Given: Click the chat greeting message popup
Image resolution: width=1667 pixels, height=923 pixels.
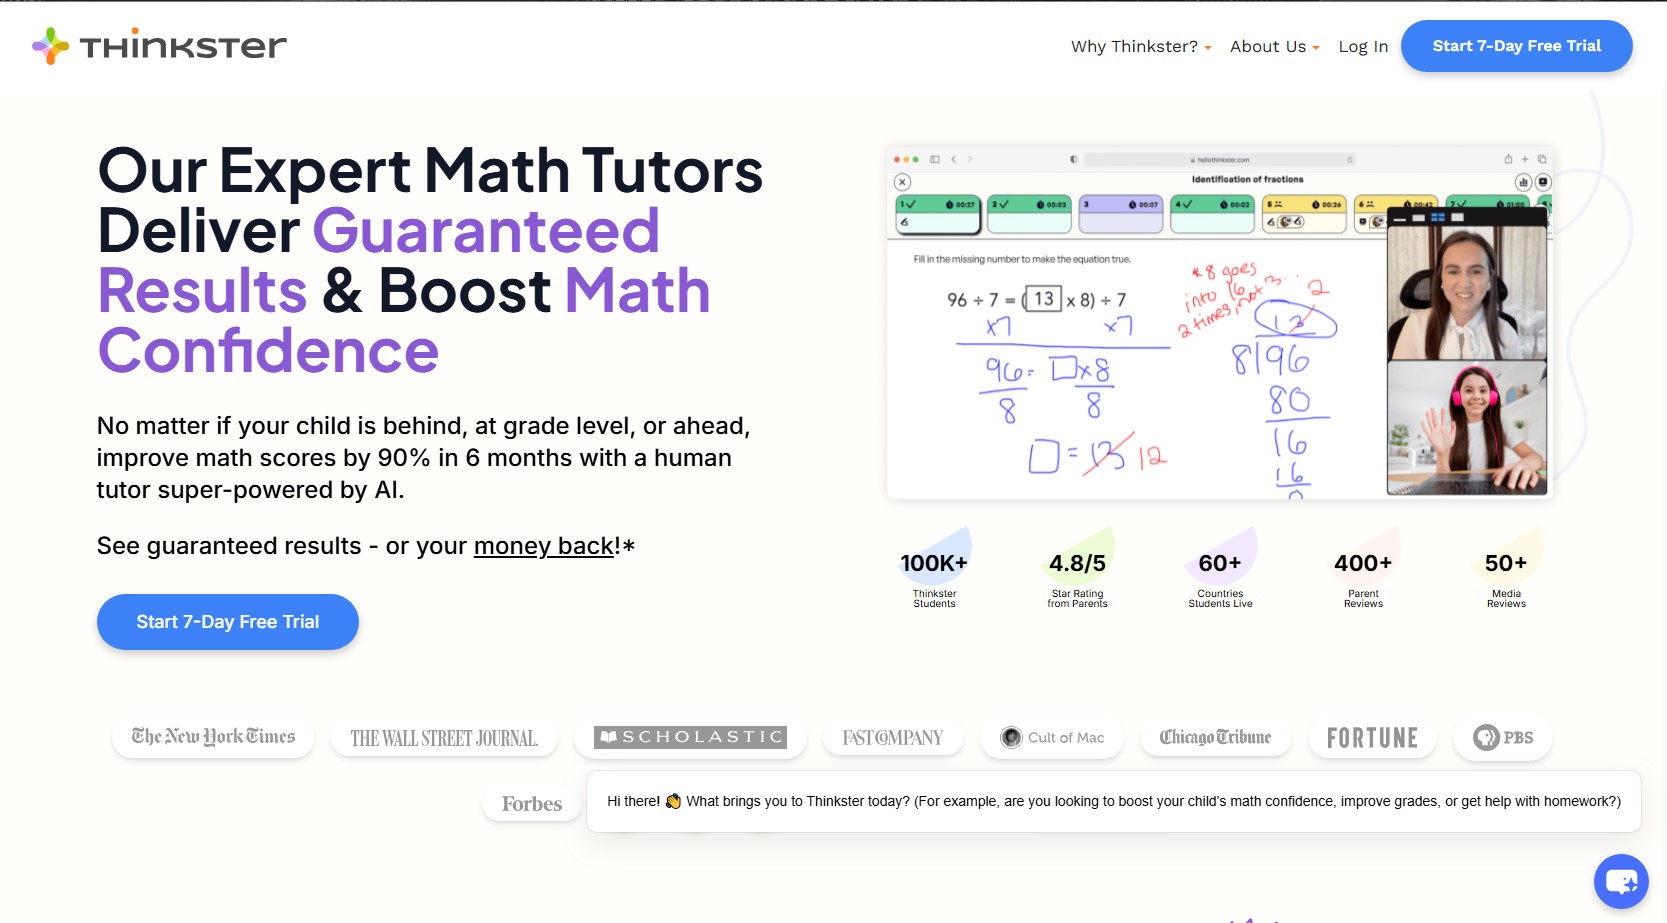Looking at the screenshot, I should click(1113, 801).
